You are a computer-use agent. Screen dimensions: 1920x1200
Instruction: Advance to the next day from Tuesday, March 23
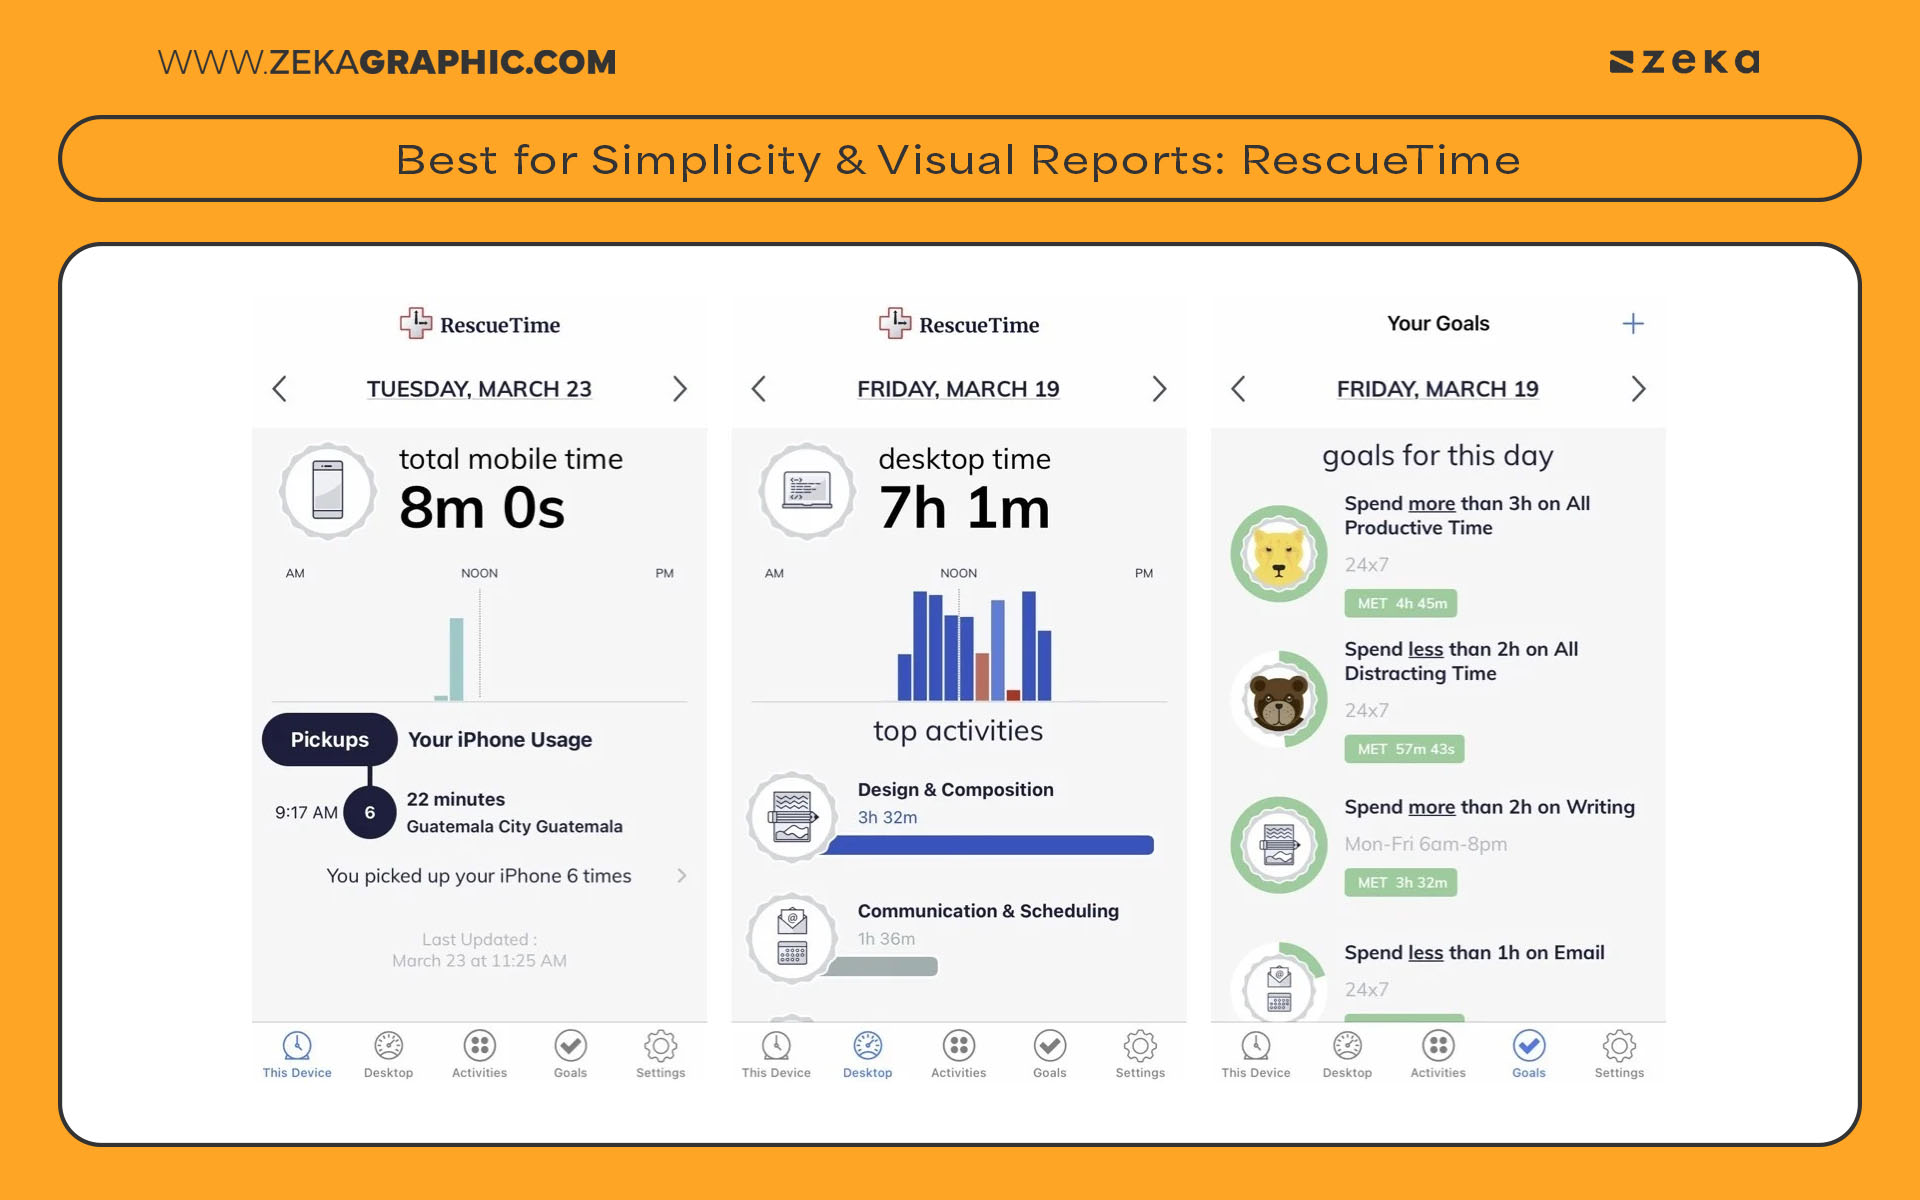(x=680, y=389)
